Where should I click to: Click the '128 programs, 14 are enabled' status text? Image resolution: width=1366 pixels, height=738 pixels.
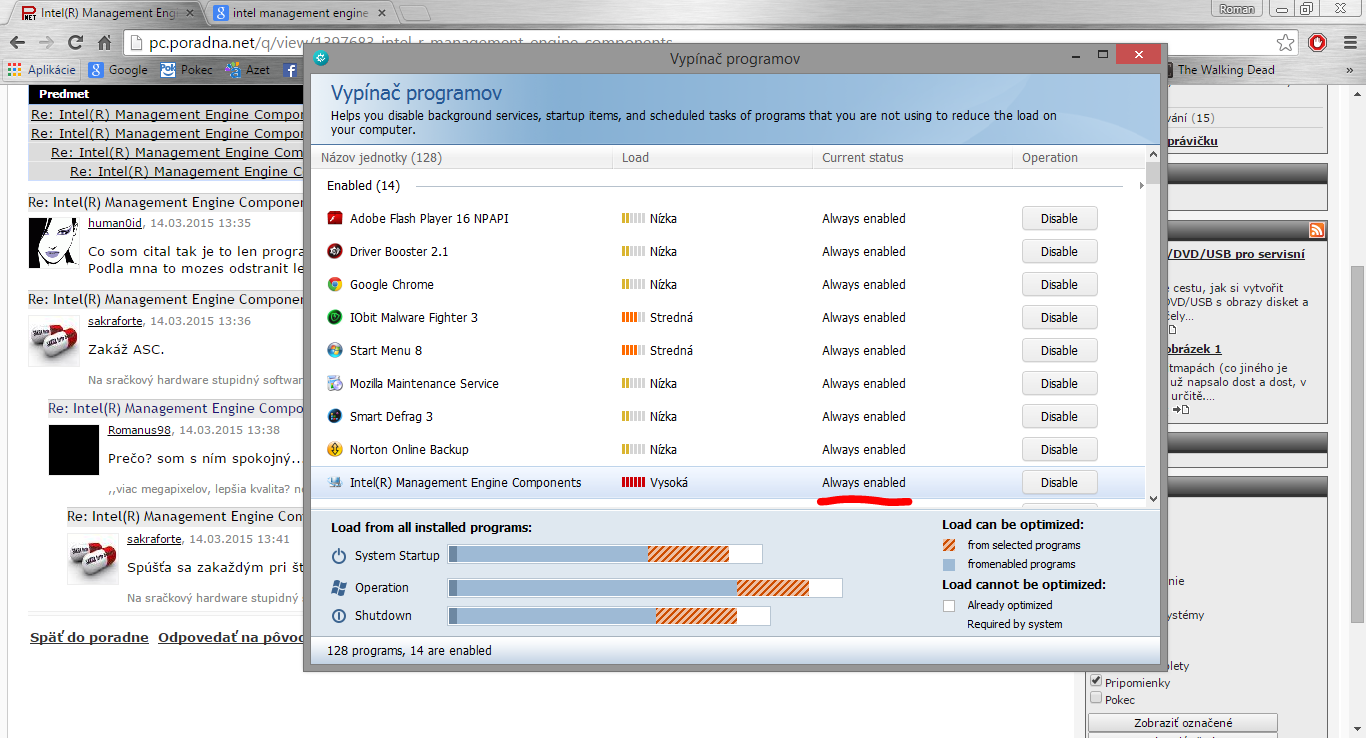tap(409, 650)
